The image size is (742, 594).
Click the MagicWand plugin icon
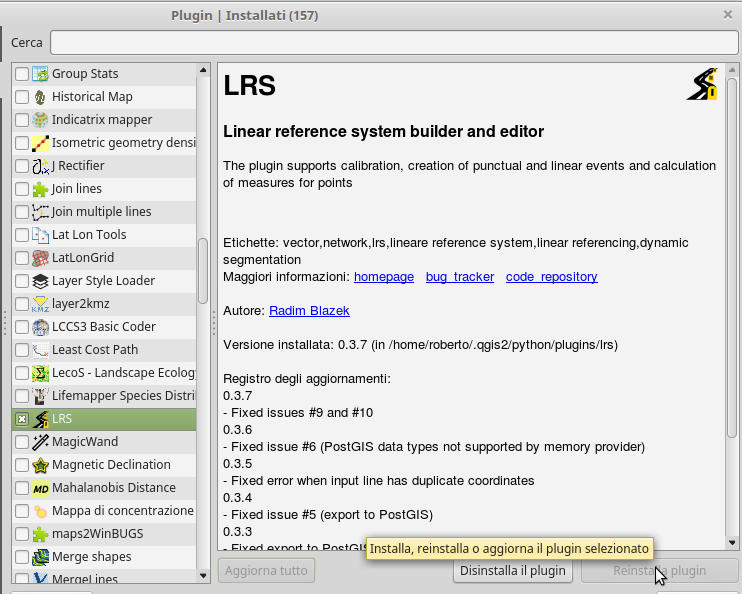click(x=40, y=442)
